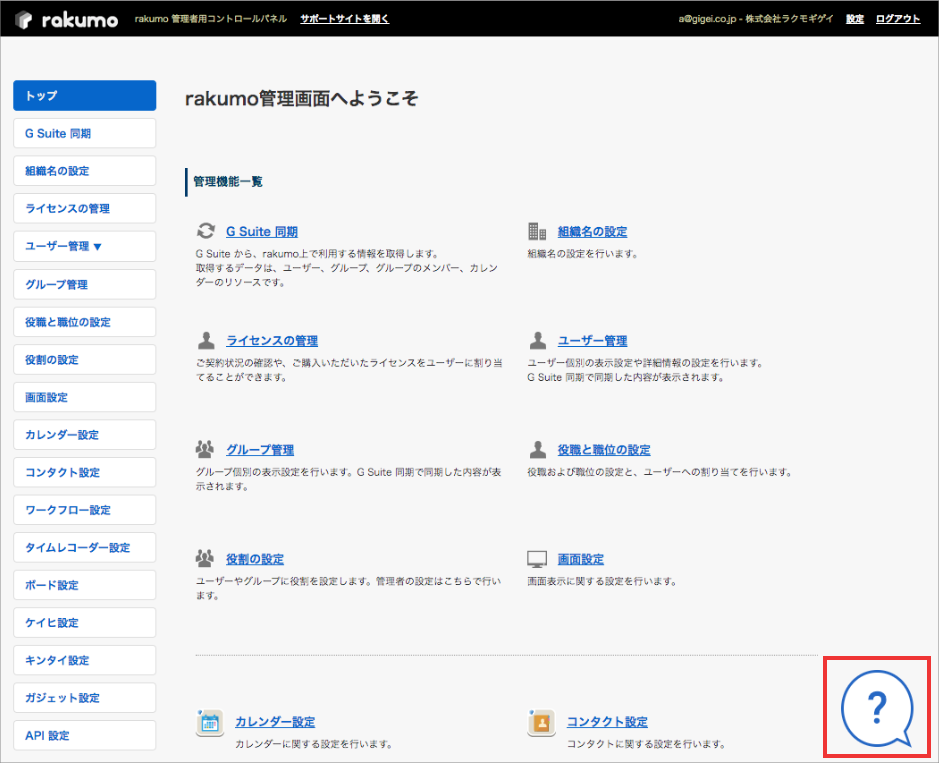Click the building icon beside 組織名の設定
Screen dimensions: 939x763
(x=537, y=231)
